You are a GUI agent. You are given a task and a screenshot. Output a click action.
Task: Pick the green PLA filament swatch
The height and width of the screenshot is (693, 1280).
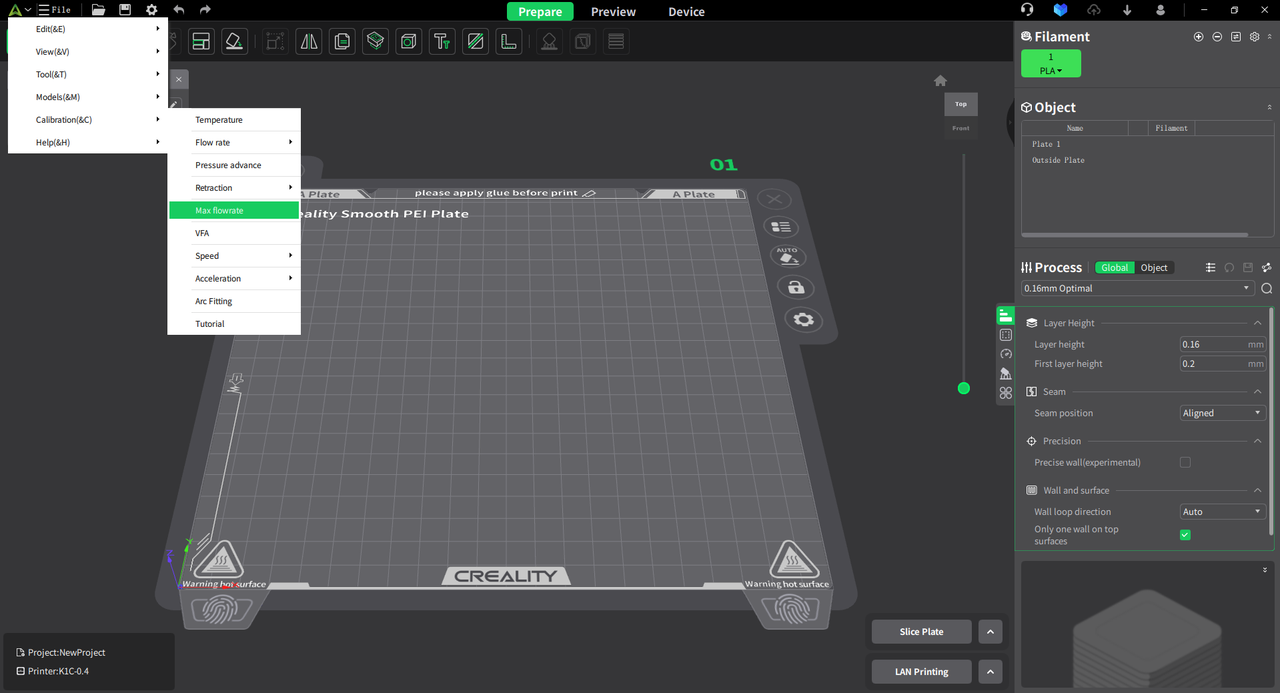point(1051,62)
